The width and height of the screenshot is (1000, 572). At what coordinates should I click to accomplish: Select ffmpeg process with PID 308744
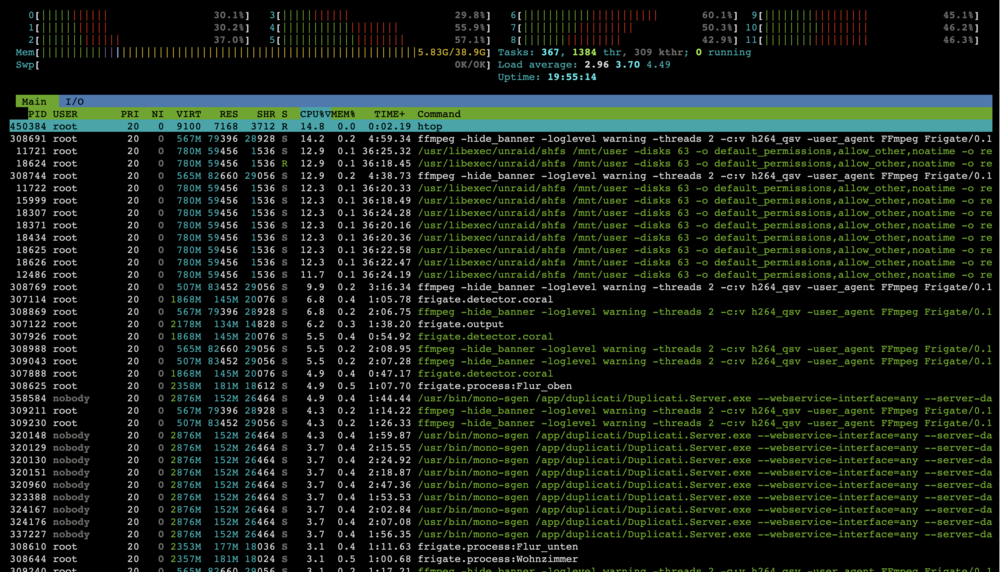coord(501,175)
